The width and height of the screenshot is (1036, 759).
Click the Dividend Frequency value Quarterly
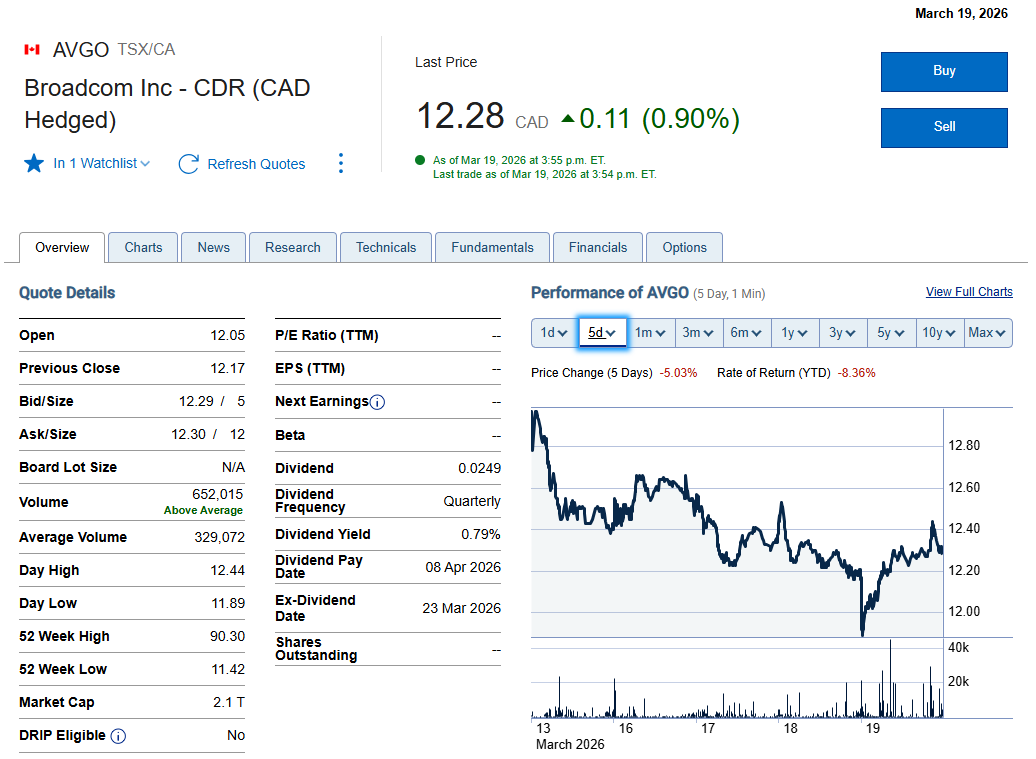click(472, 501)
